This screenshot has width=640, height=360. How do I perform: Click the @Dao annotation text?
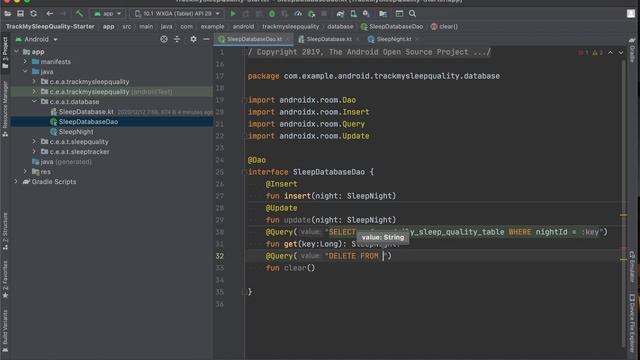tap(257, 160)
